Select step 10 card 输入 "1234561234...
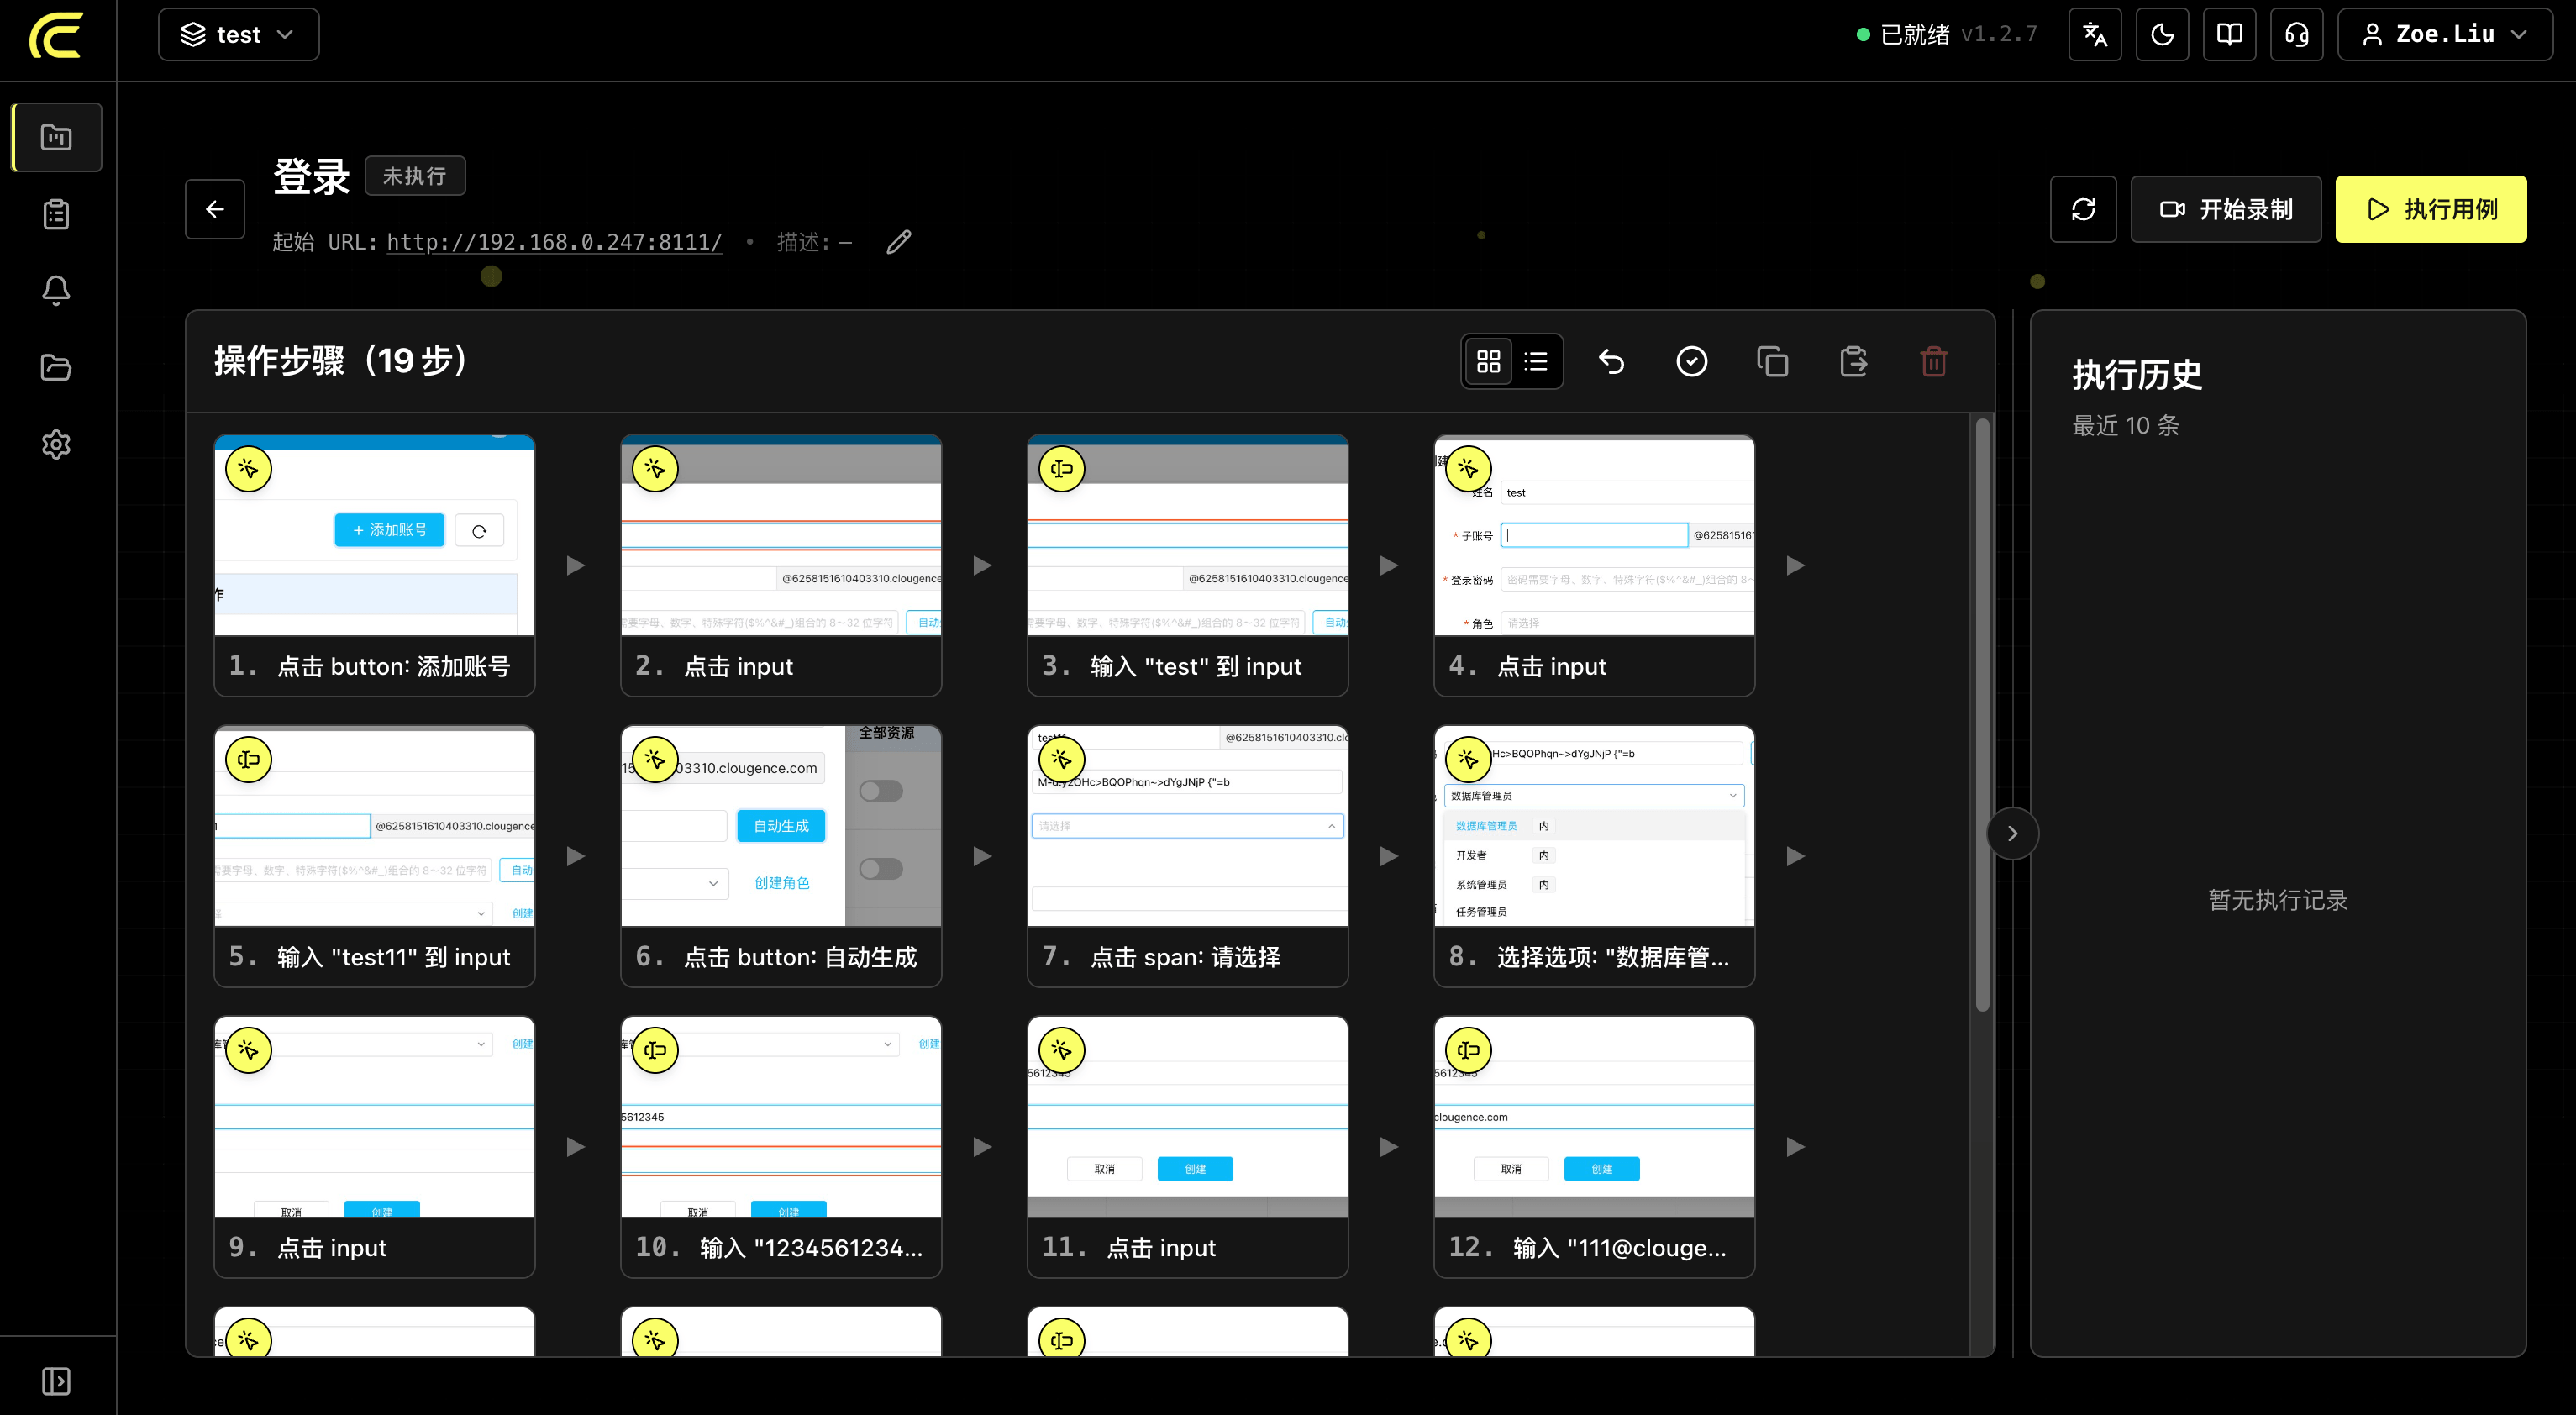 [781, 1147]
